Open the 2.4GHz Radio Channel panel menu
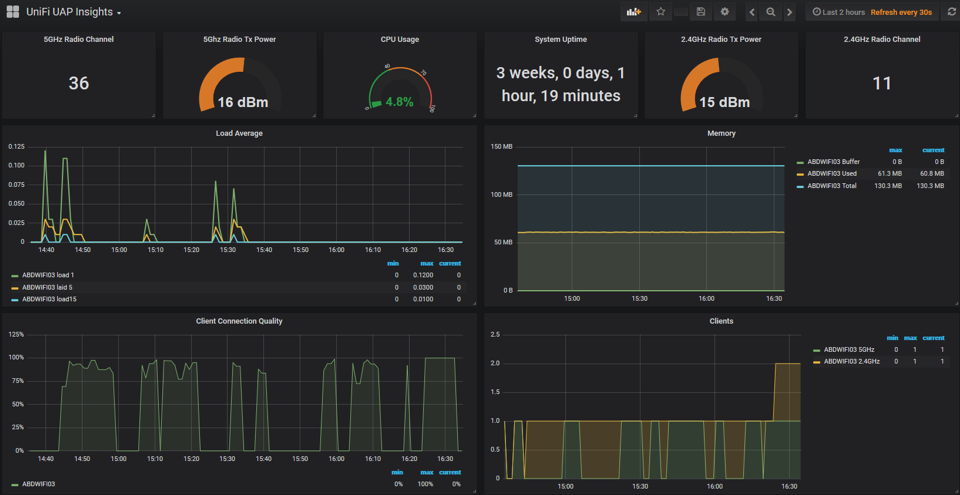This screenshot has width=960, height=495. [x=882, y=39]
